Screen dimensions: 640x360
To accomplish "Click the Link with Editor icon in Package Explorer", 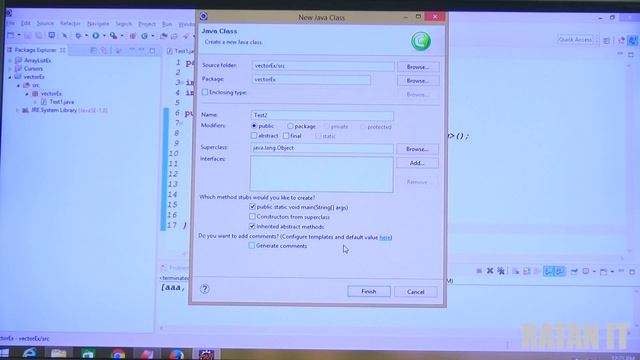I will tap(104, 50).
